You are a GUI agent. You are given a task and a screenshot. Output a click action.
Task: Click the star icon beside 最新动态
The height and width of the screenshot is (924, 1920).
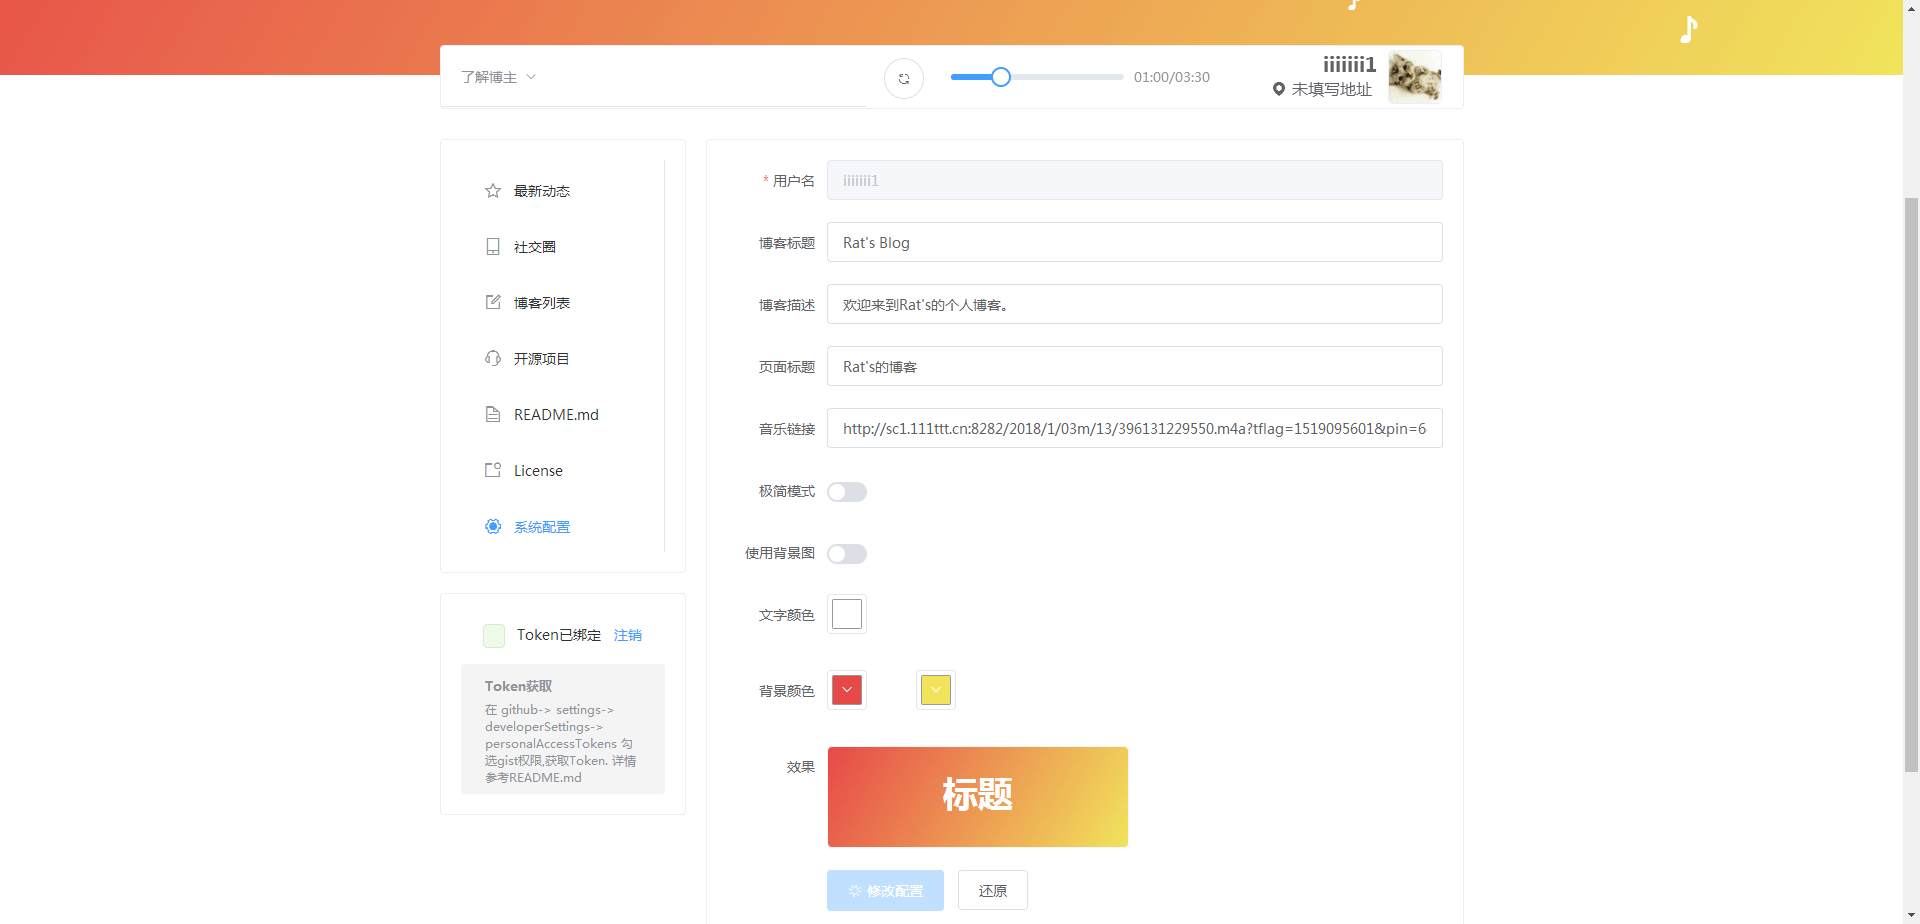coord(493,191)
